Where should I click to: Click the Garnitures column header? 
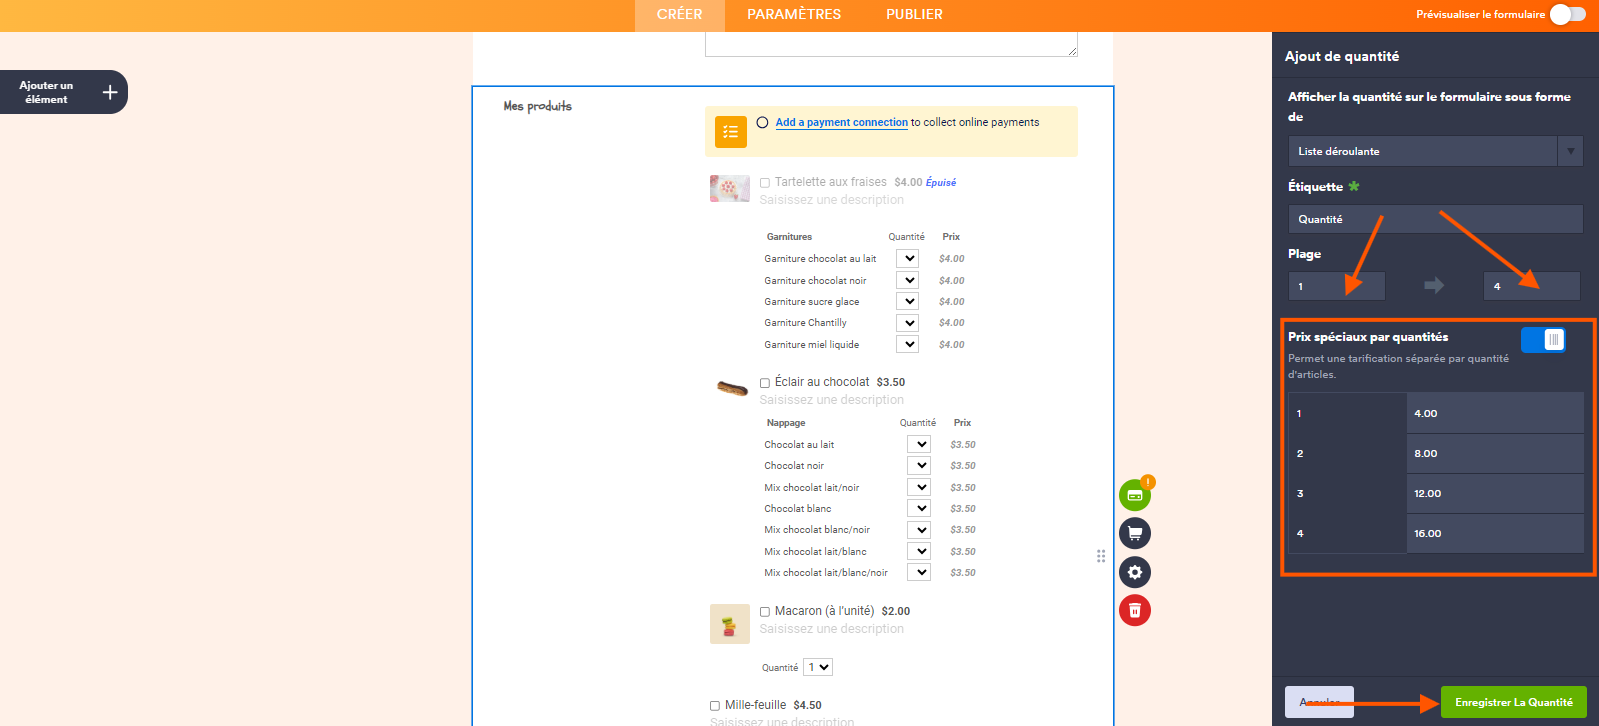(789, 237)
